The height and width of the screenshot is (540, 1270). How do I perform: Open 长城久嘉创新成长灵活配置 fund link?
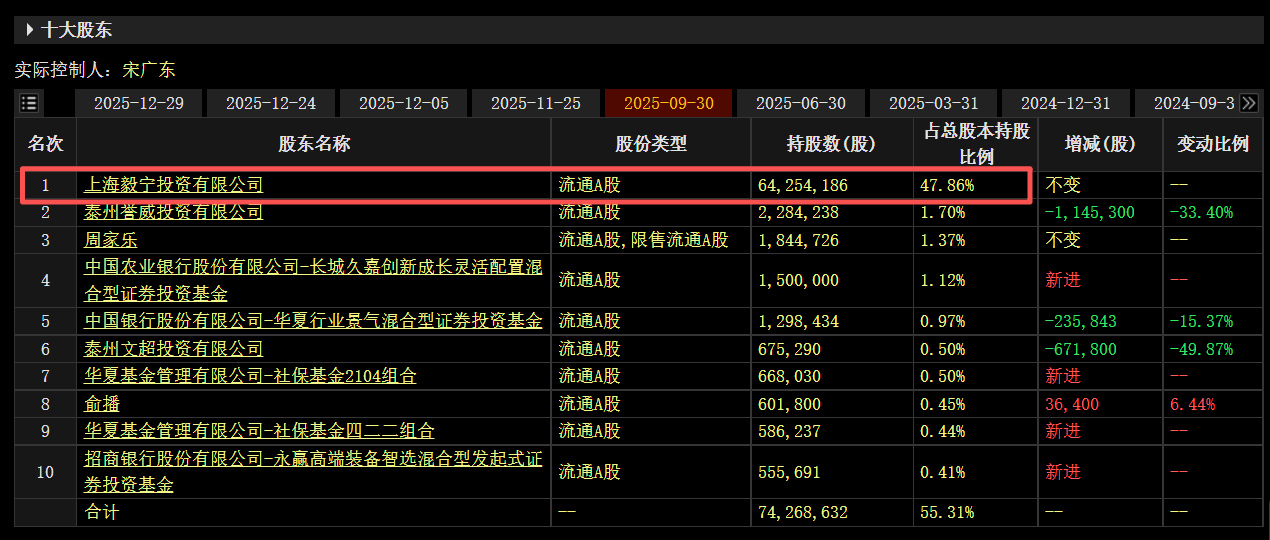click(313, 281)
